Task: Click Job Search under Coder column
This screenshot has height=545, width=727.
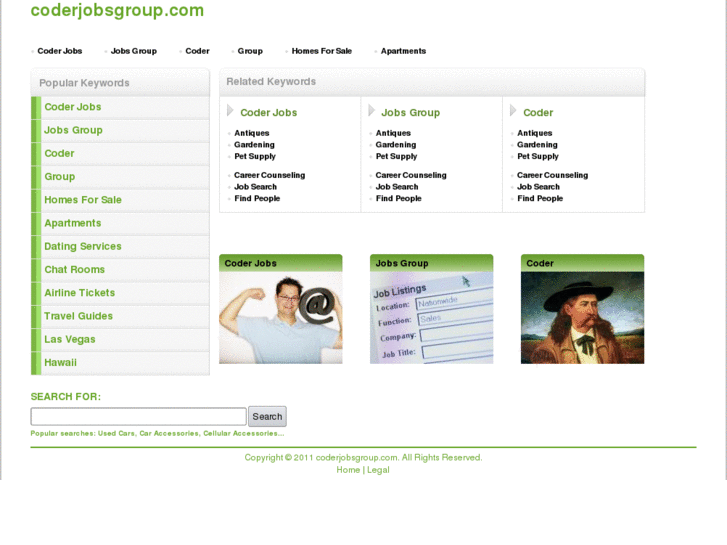Action: point(538,187)
